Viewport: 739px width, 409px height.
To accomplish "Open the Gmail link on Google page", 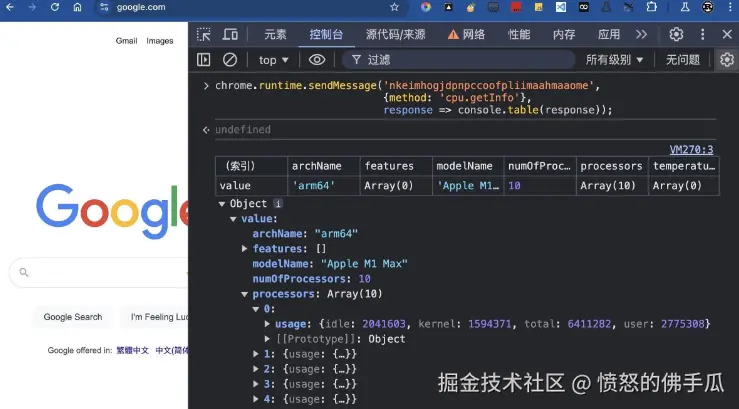I will [126, 41].
